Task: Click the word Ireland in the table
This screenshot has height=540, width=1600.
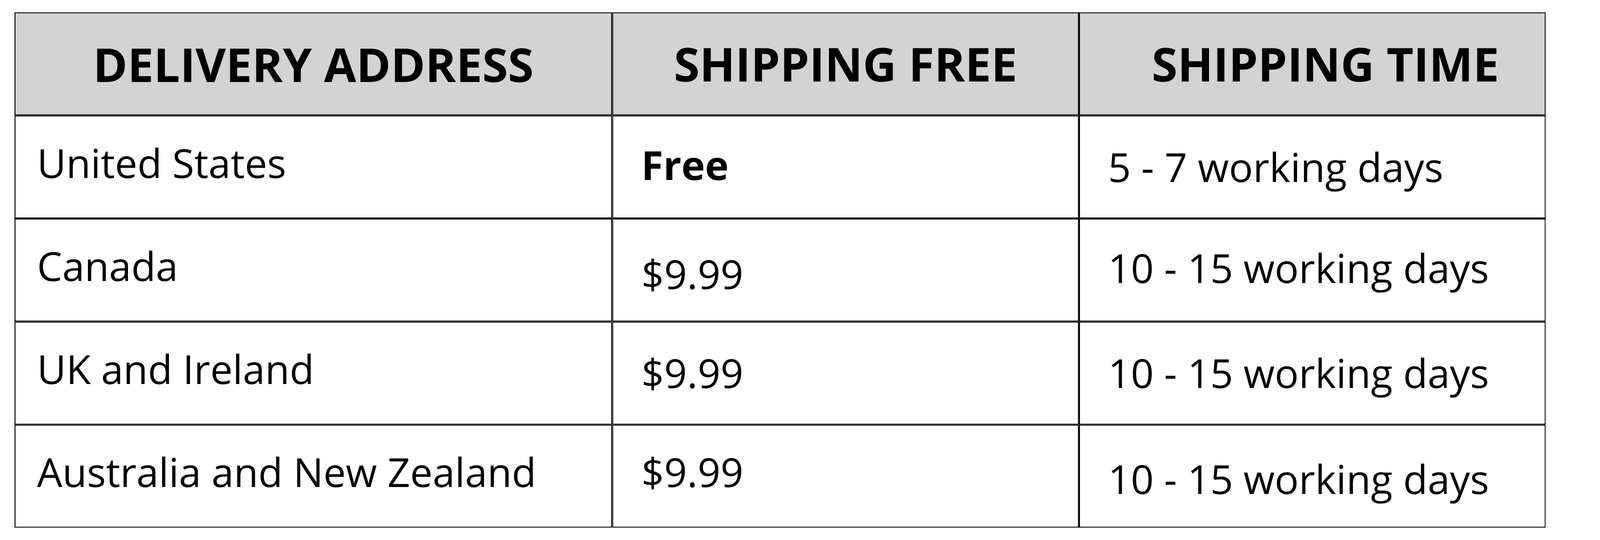Action: pos(247,371)
